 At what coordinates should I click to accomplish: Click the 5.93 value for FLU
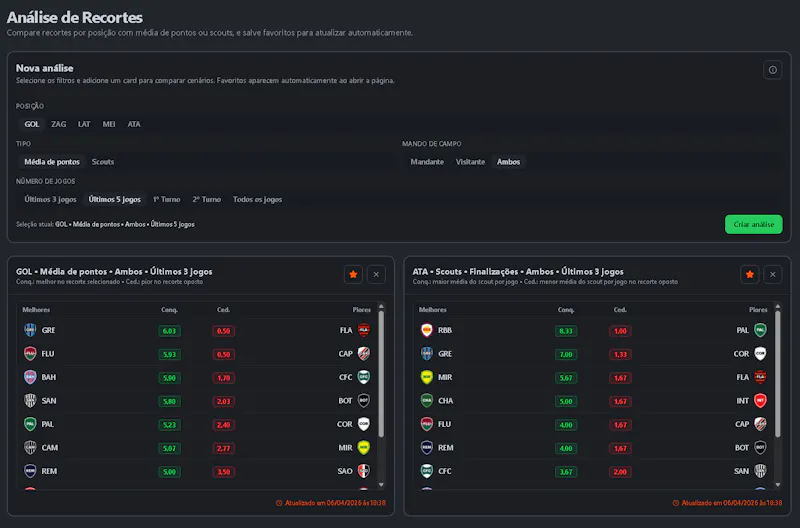(169, 355)
